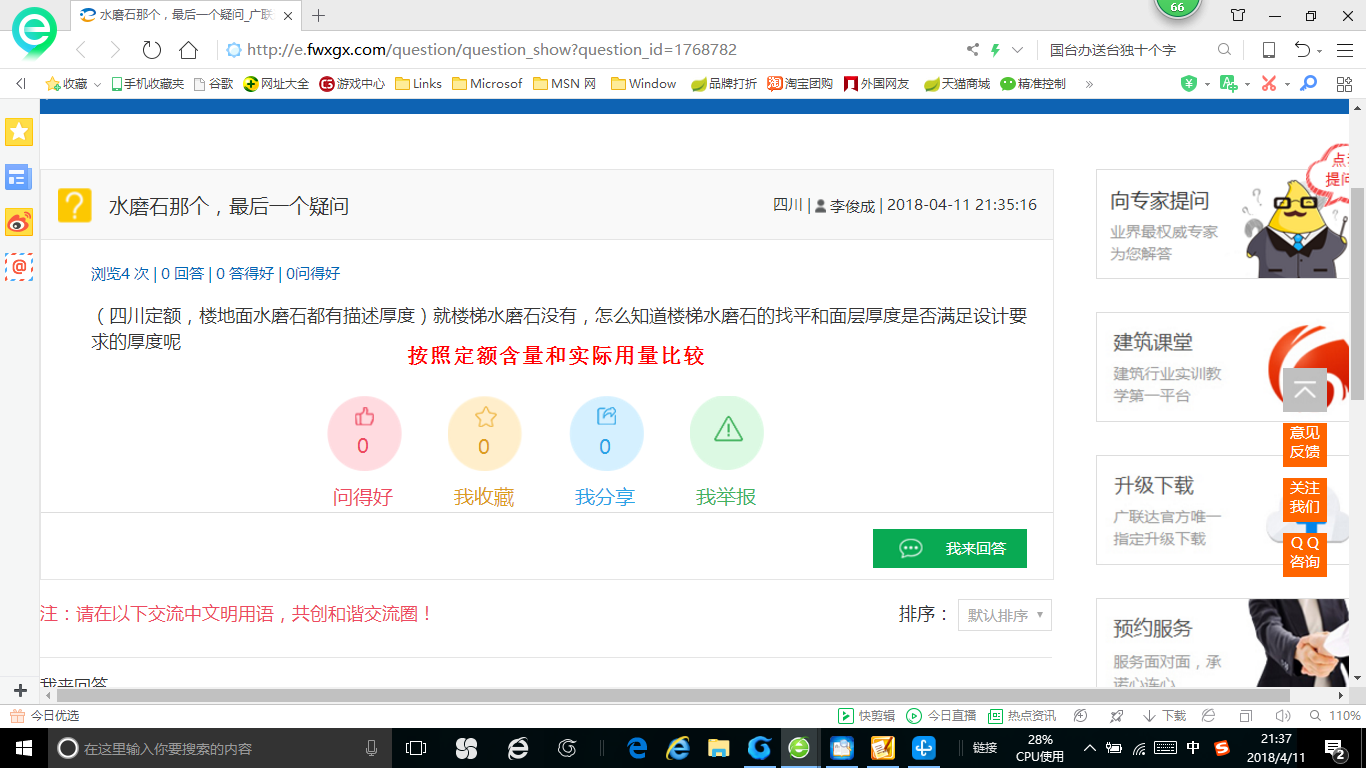Open 手机收藏夹 bookmark
Image resolution: width=1366 pixels, height=768 pixels.
147,84
